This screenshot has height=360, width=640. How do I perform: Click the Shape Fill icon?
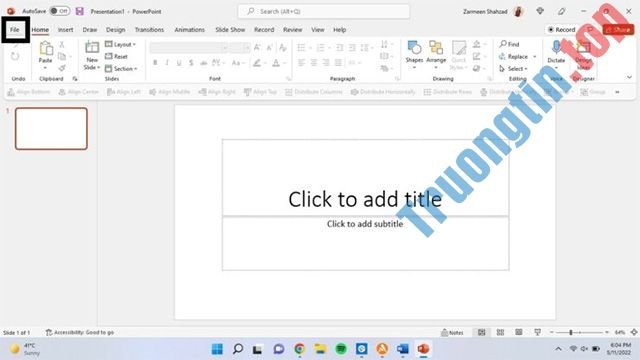point(477,44)
